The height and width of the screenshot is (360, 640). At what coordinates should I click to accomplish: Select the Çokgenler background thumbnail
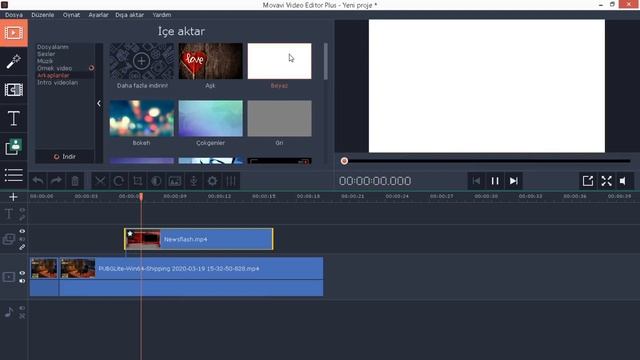tap(210, 118)
